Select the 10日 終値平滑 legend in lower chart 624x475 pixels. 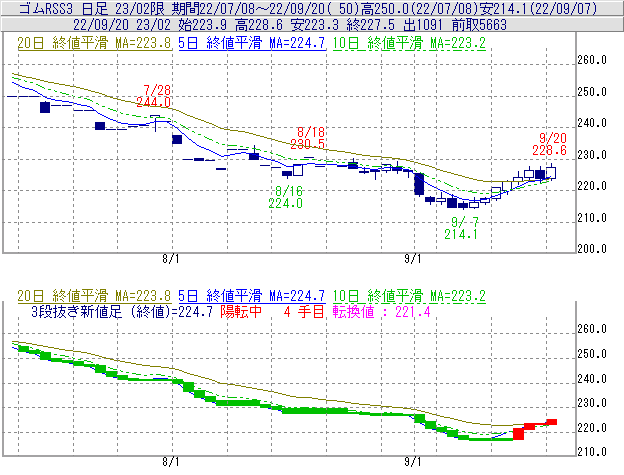tap(409, 296)
